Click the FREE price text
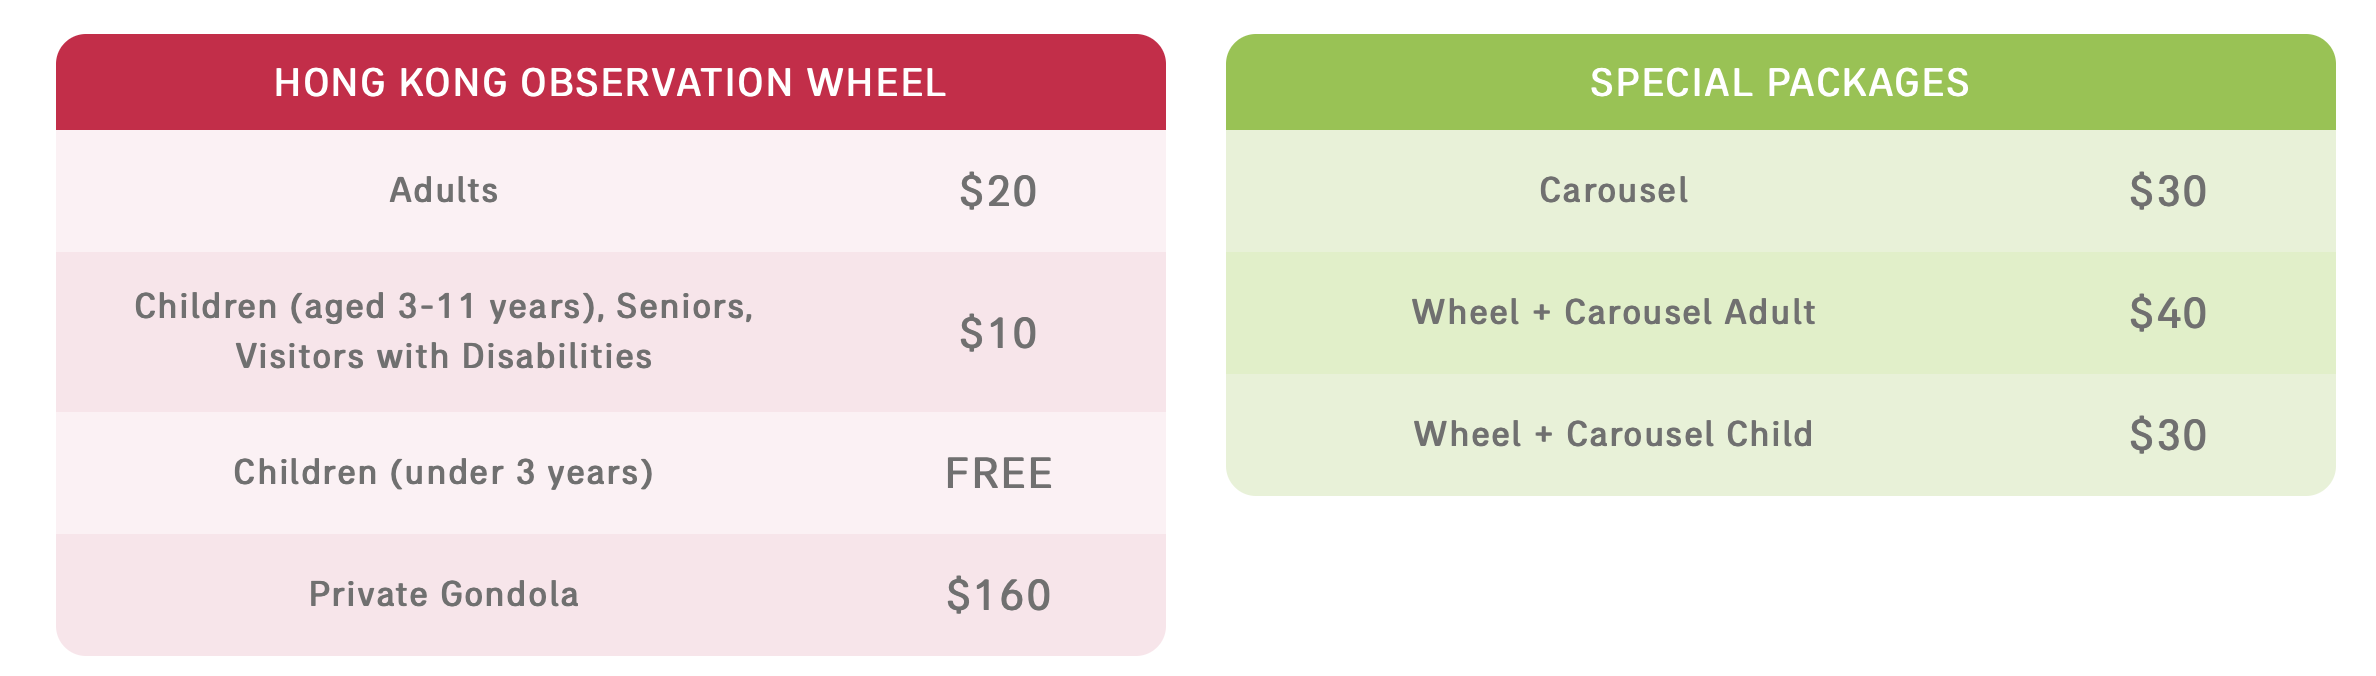The height and width of the screenshot is (676, 2376). point(998,473)
